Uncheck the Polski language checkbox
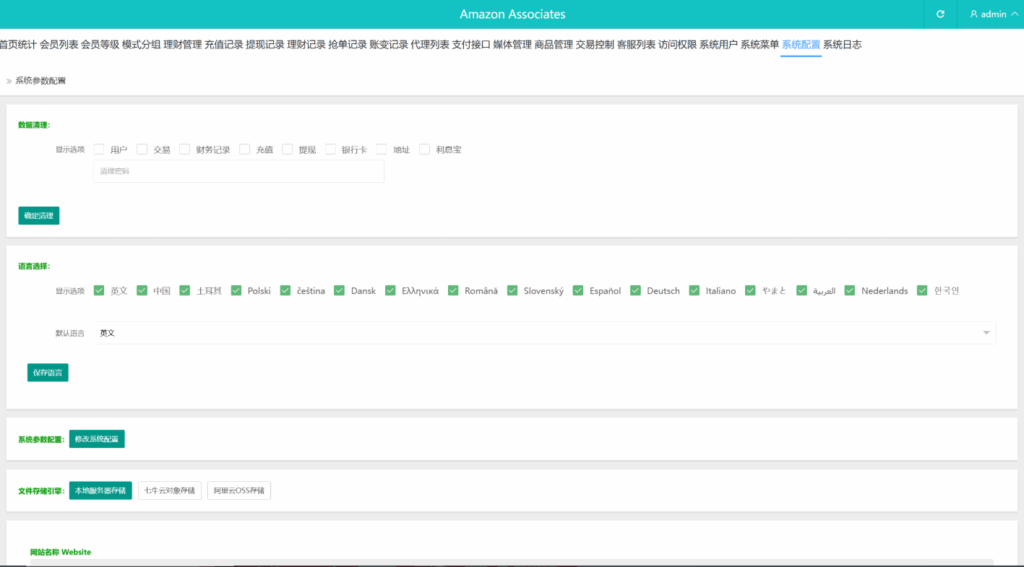Screen dimensions: 1024x567 pyautogui.click(x=236, y=290)
